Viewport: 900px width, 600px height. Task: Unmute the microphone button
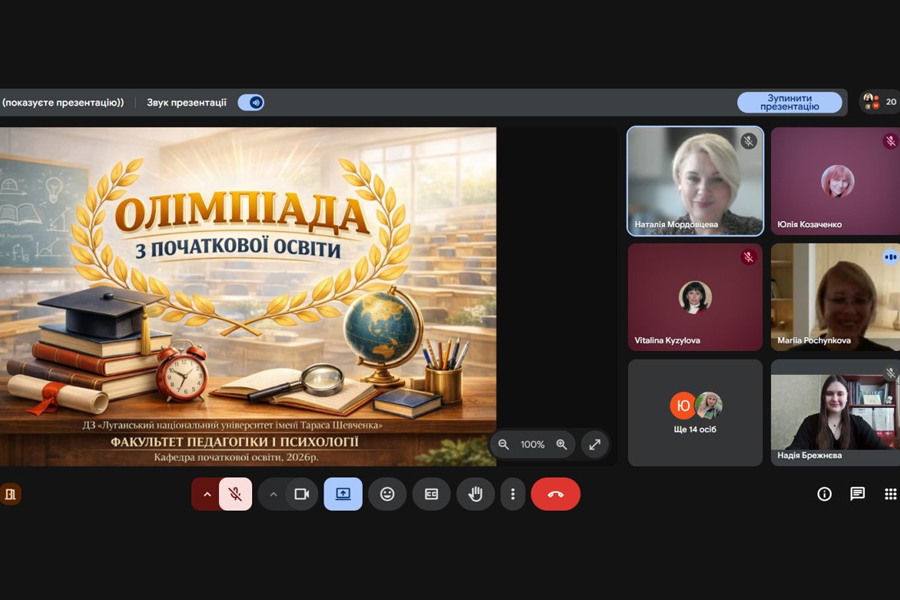pyautogui.click(x=236, y=494)
